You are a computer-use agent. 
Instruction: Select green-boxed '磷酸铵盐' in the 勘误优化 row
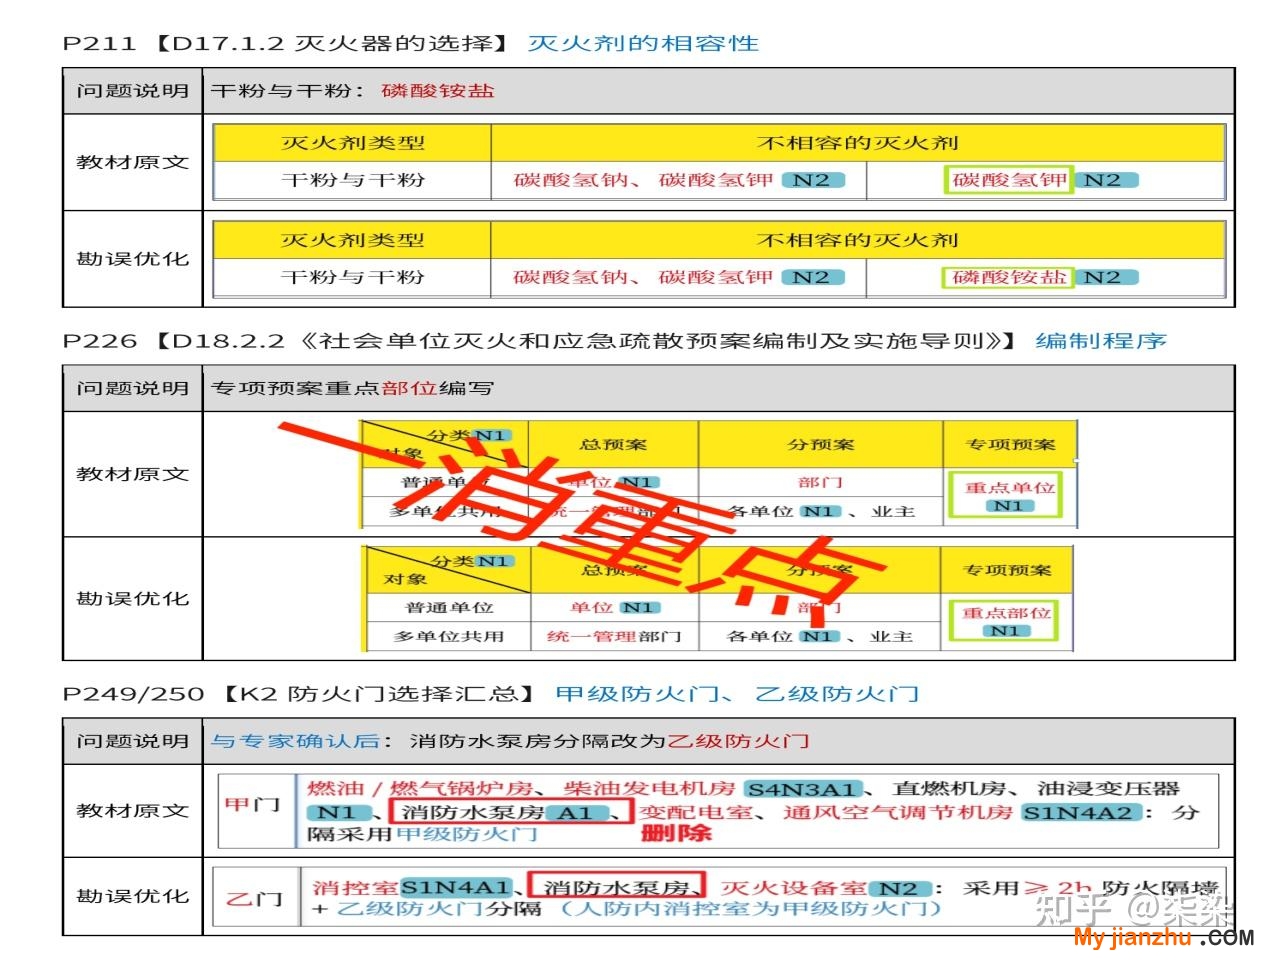(x=1009, y=277)
